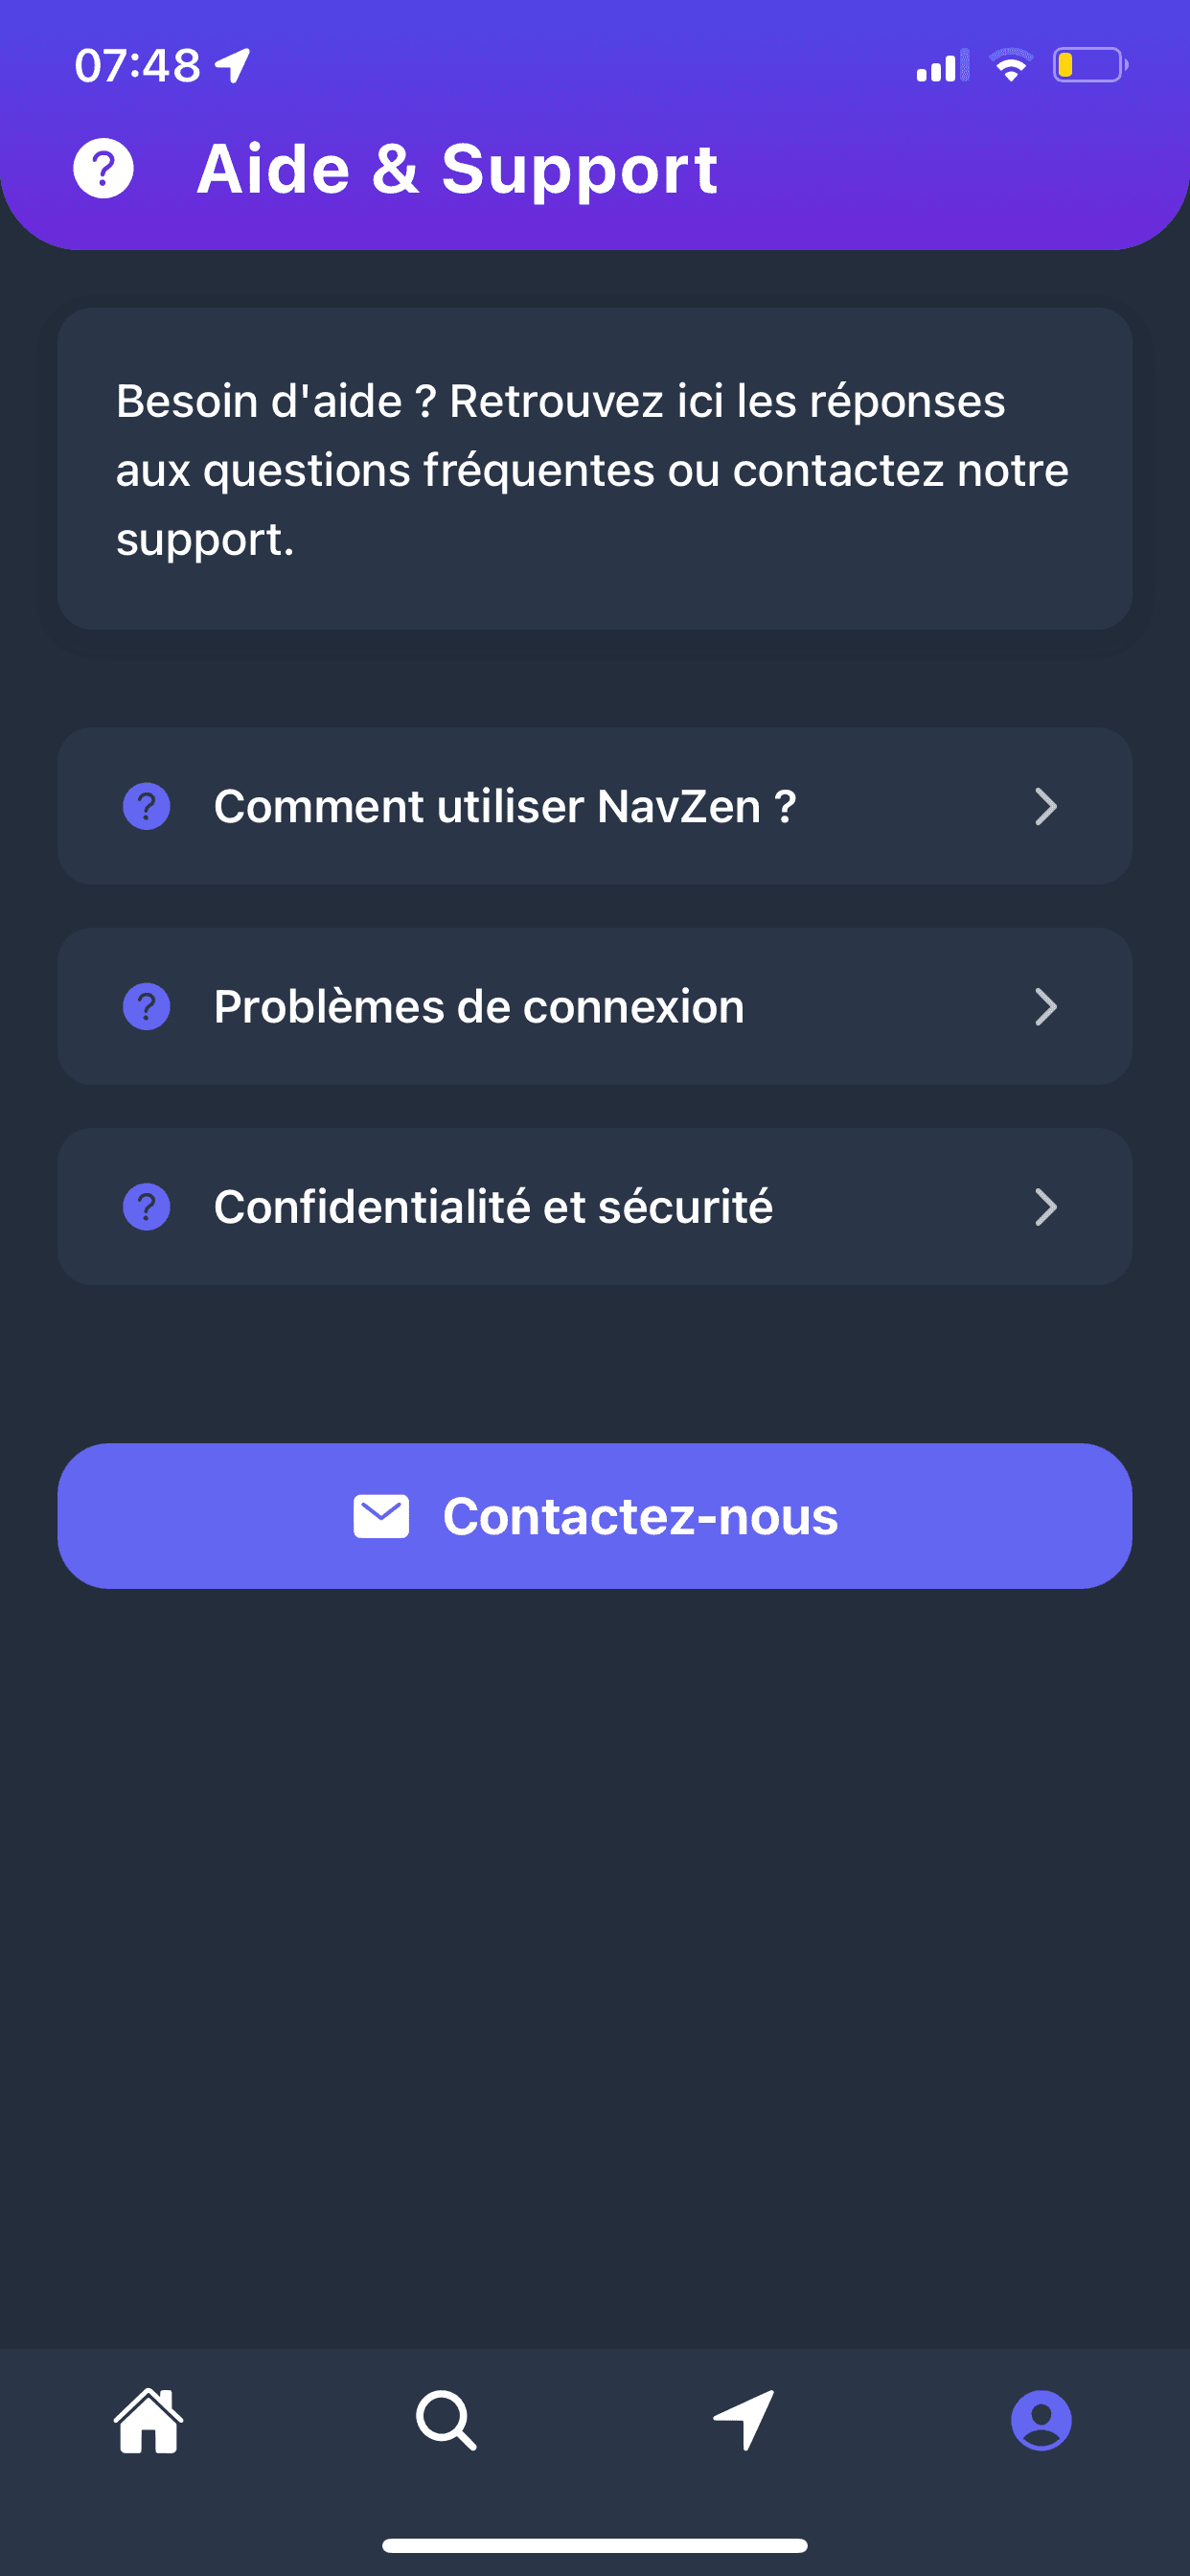The width and height of the screenshot is (1190, 2576).
Task: Open the profile tab icon
Action: (1041, 2421)
